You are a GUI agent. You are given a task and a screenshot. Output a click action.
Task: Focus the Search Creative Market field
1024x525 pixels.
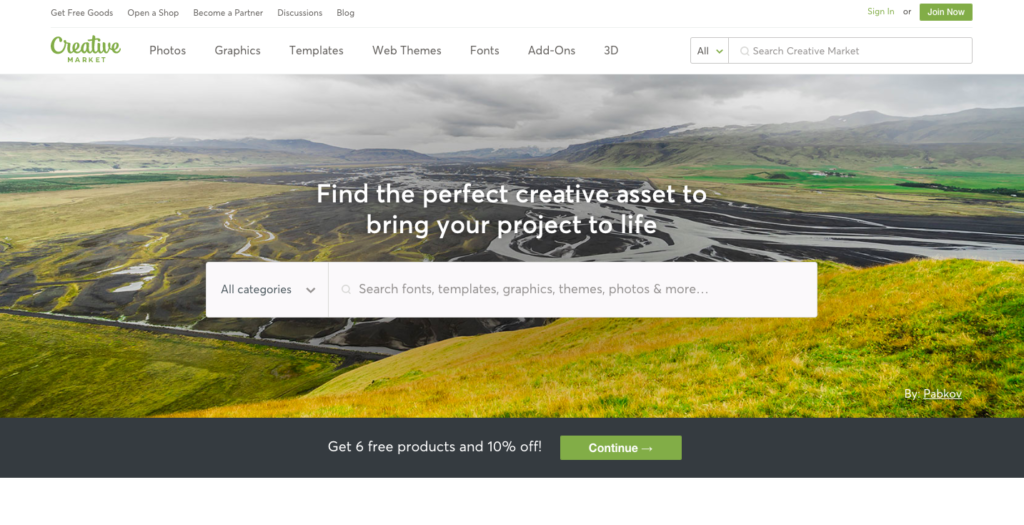[850, 51]
